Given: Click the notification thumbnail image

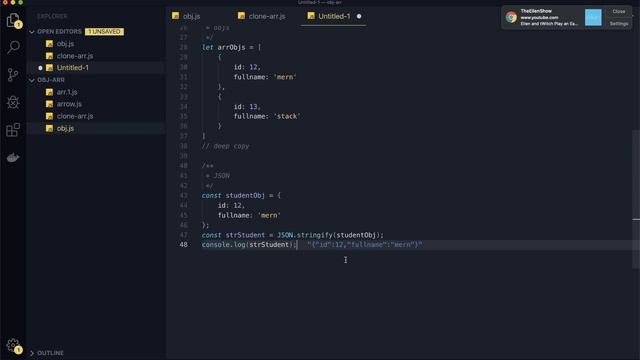Looking at the screenshot, I should (593, 18).
